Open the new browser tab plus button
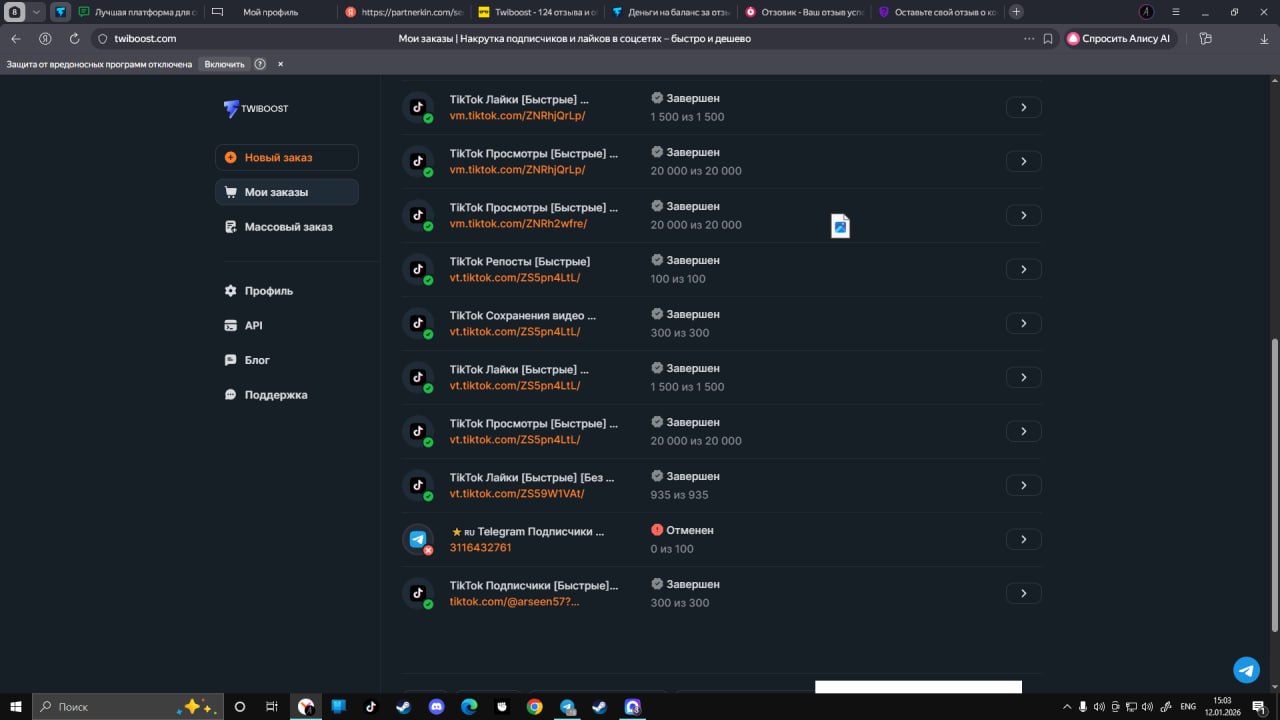 click(x=1016, y=12)
